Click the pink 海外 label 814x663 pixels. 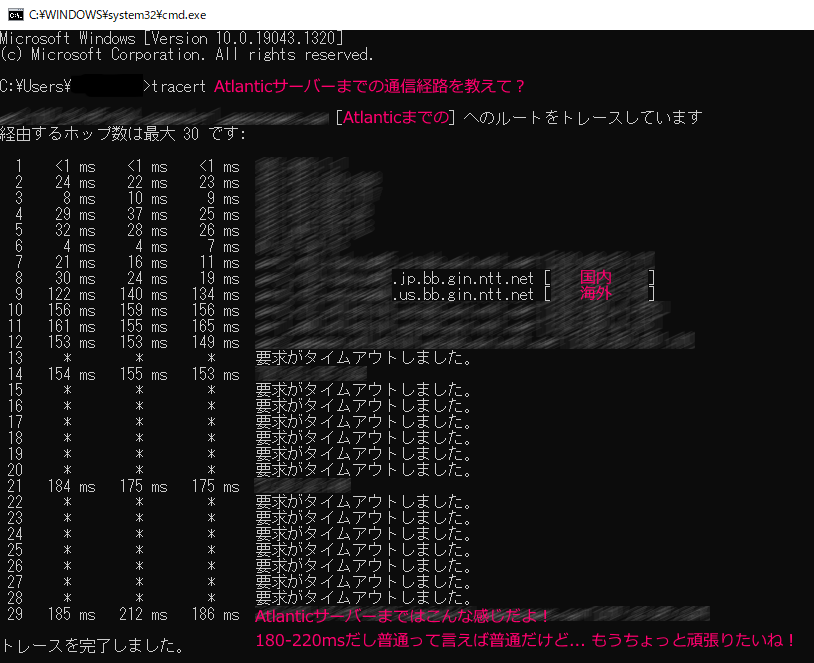click(596, 294)
